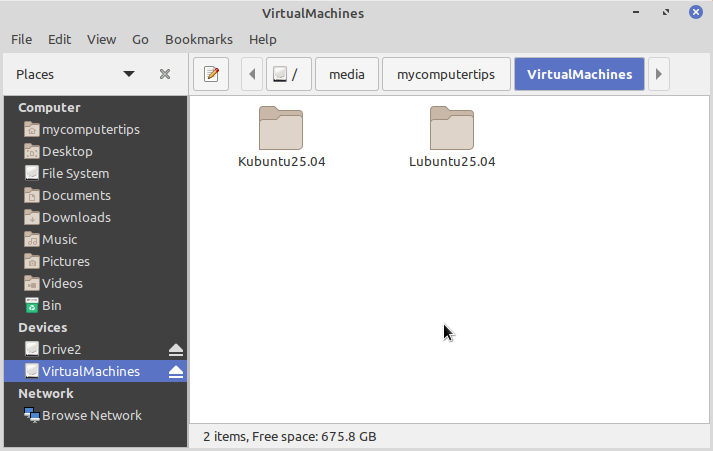Screen dimensions: 713x451
Task: Close the Places sidebar panel
Action: (165, 74)
